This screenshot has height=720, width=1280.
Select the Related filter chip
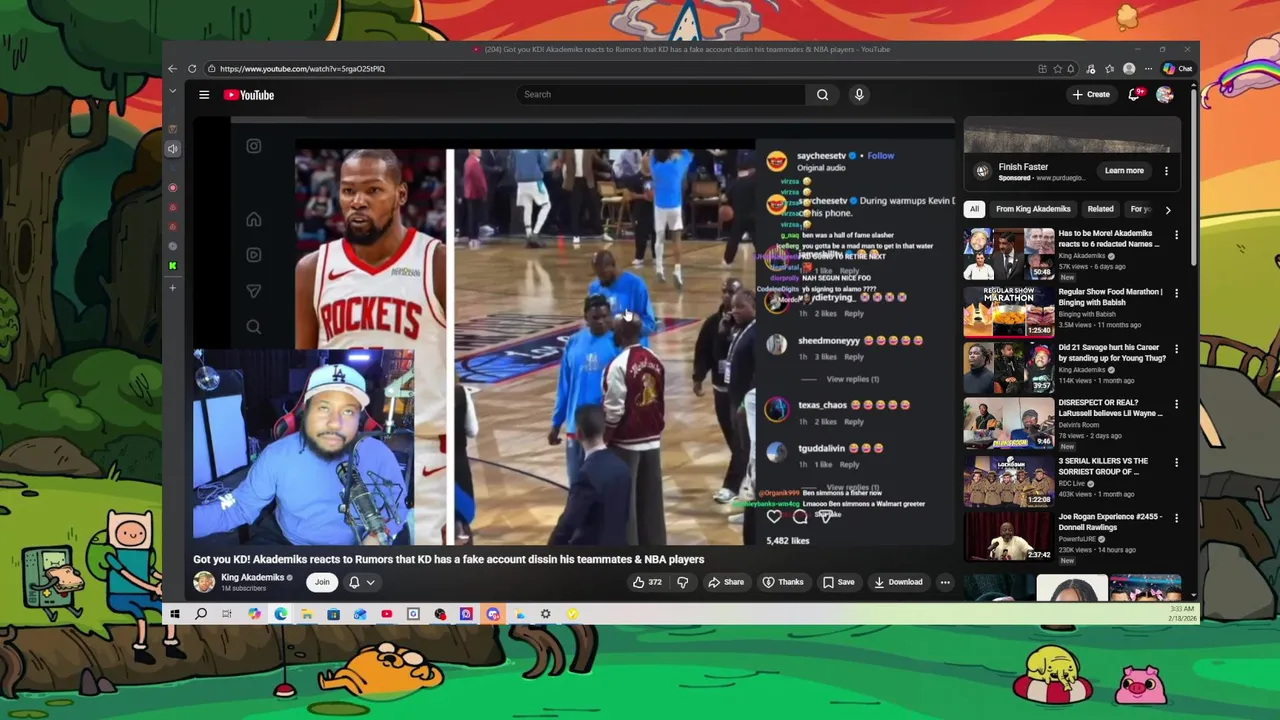1100,209
